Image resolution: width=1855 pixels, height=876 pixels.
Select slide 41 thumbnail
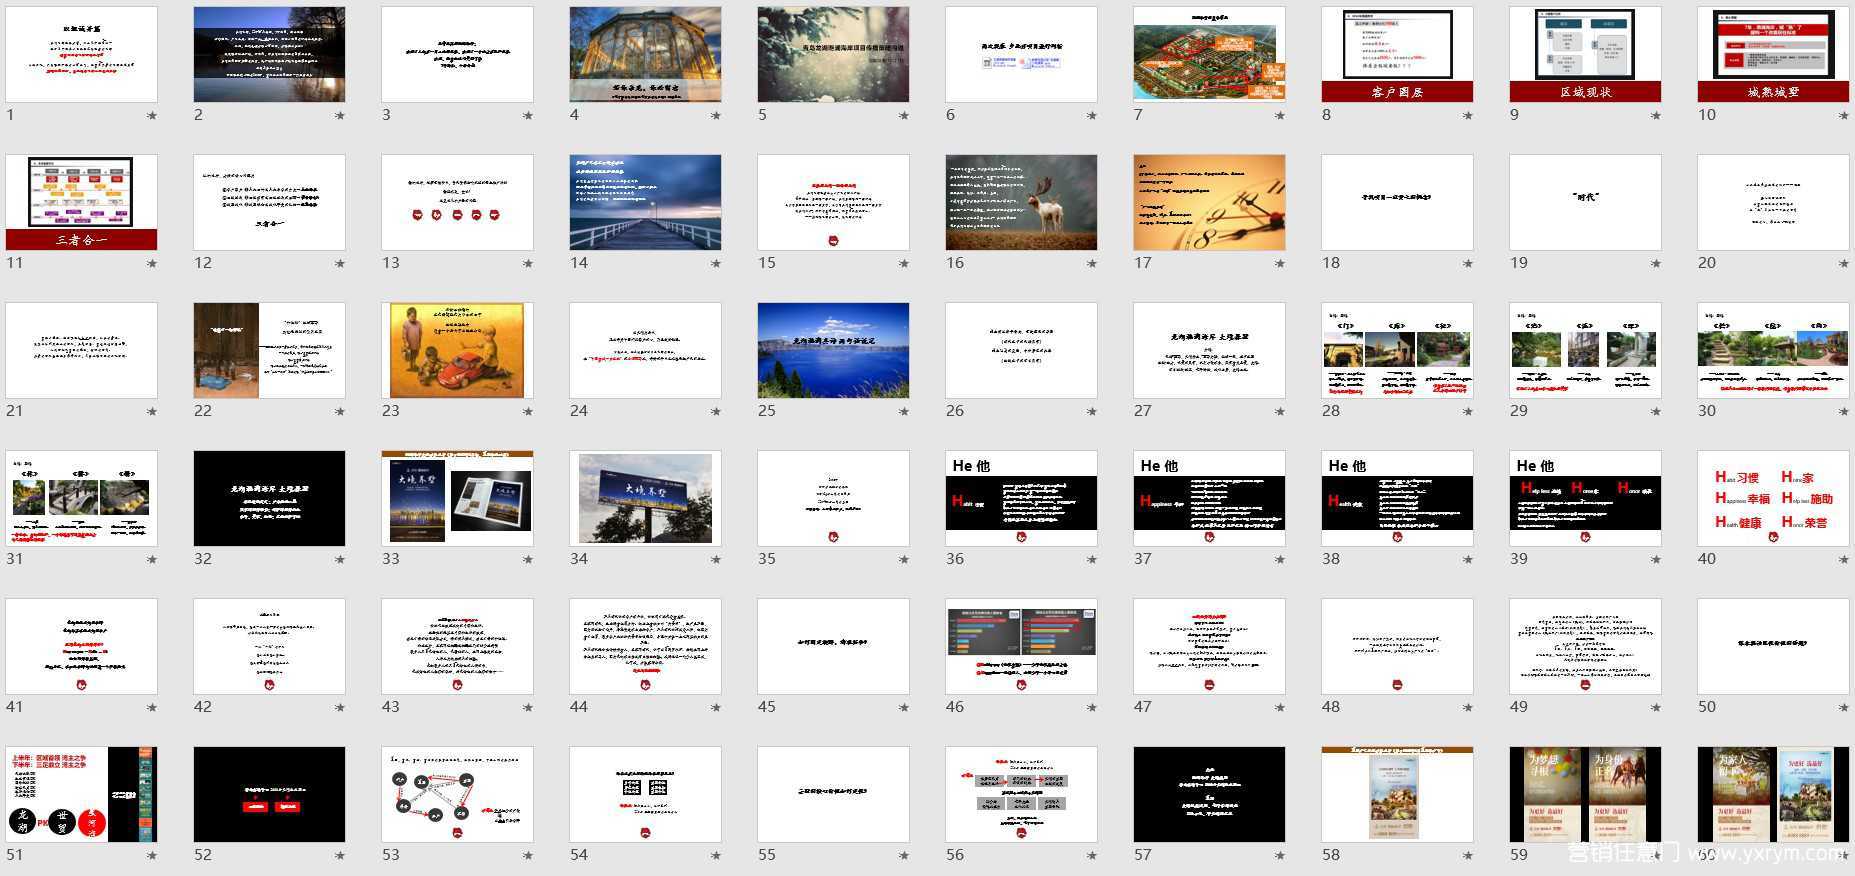81,646
